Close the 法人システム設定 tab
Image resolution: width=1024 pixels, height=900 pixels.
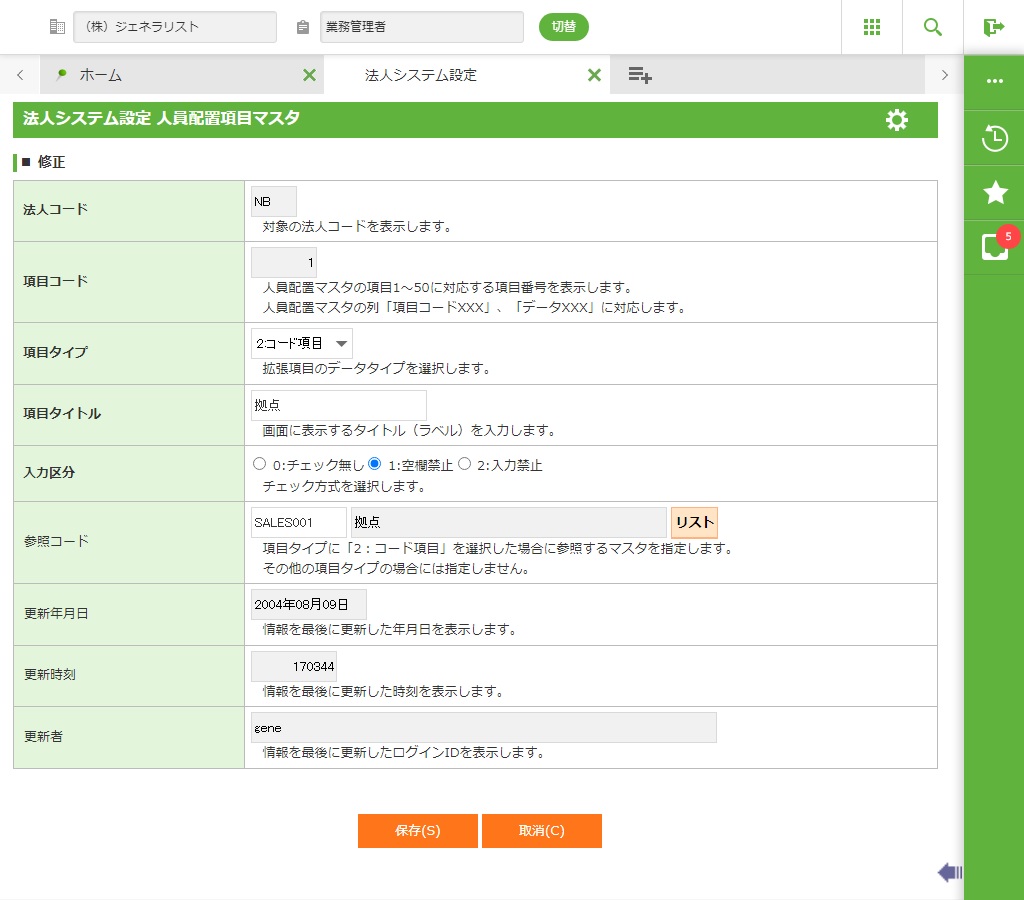coord(594,75)
